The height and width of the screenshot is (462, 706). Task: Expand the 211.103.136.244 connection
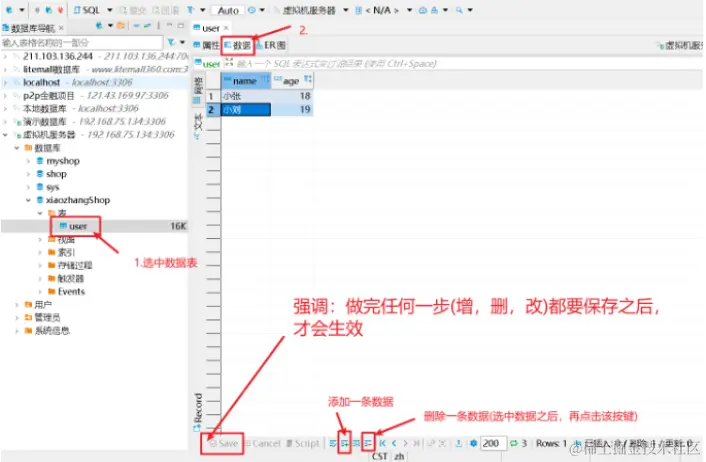coord(5,56)
